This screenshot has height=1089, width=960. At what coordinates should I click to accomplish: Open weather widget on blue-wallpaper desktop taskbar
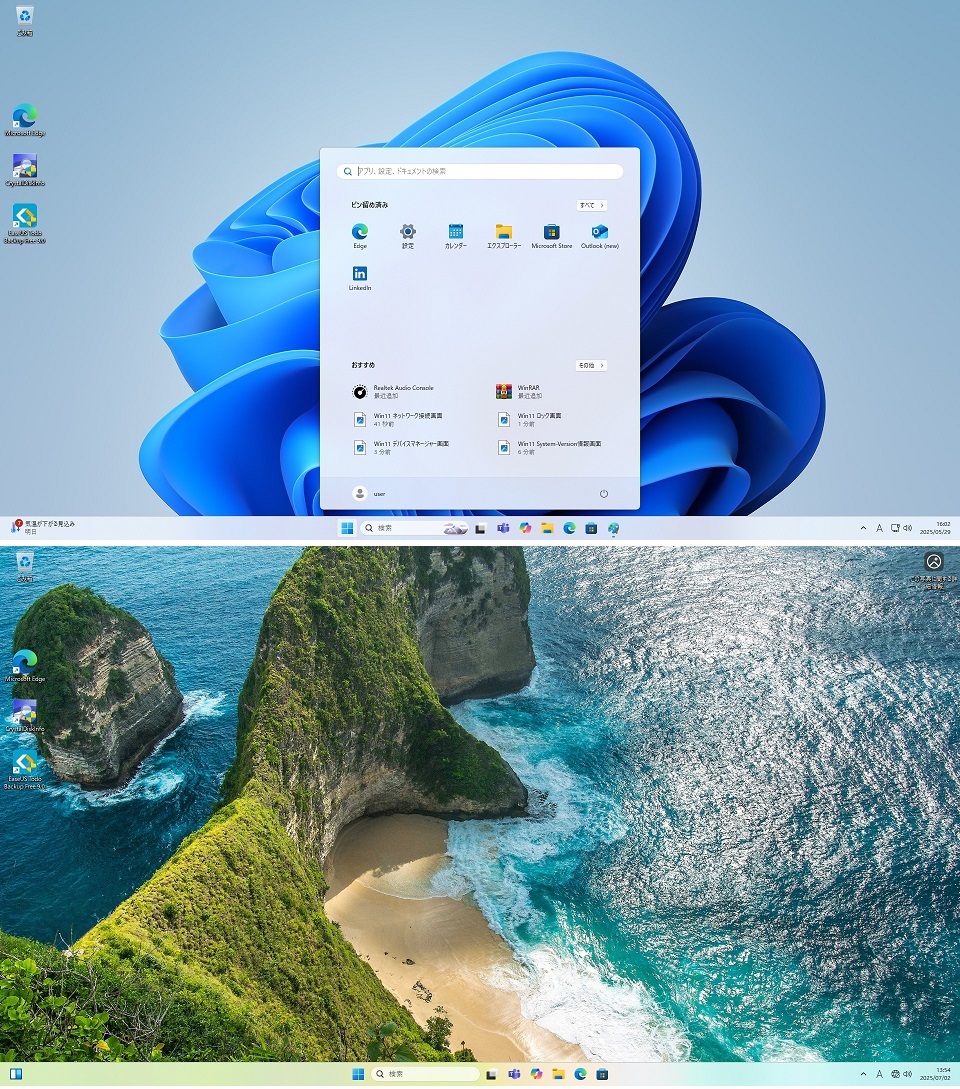coord(43,527)
